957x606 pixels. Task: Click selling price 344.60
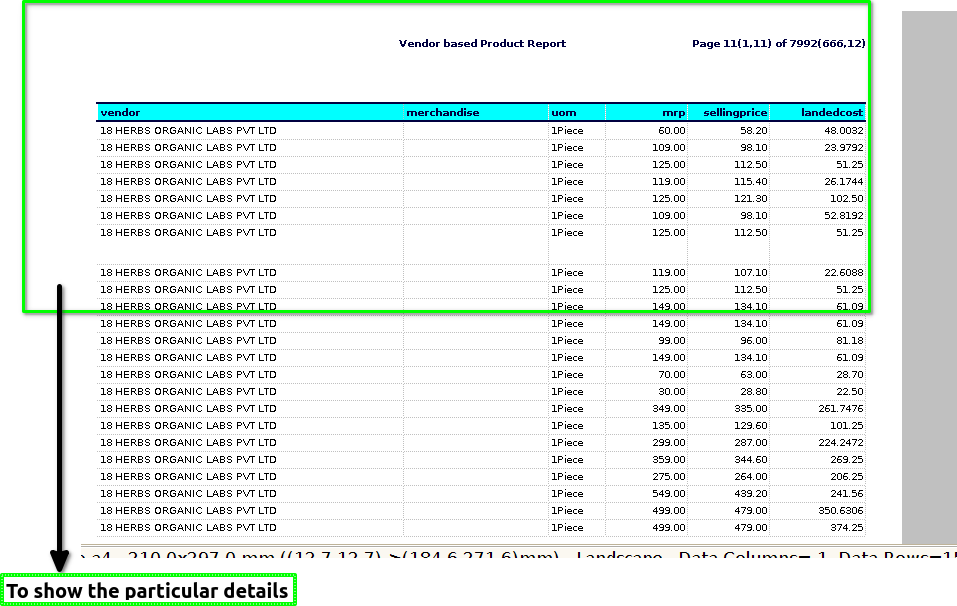(x=751, y=460)
